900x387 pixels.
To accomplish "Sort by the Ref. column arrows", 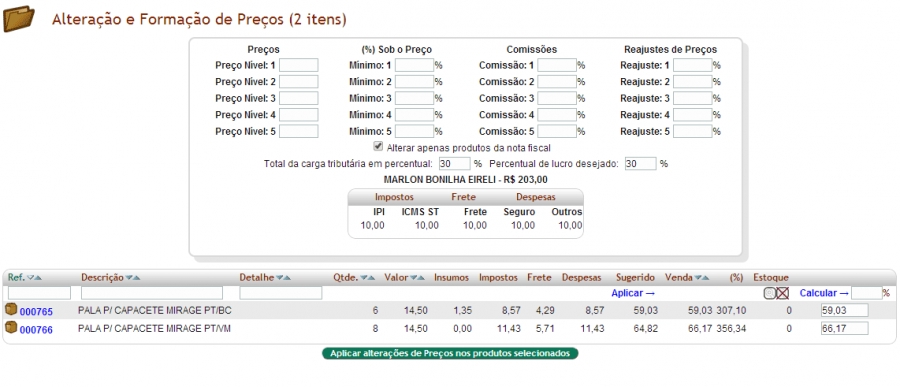I will pyautogui.click(x=35, y=278).
